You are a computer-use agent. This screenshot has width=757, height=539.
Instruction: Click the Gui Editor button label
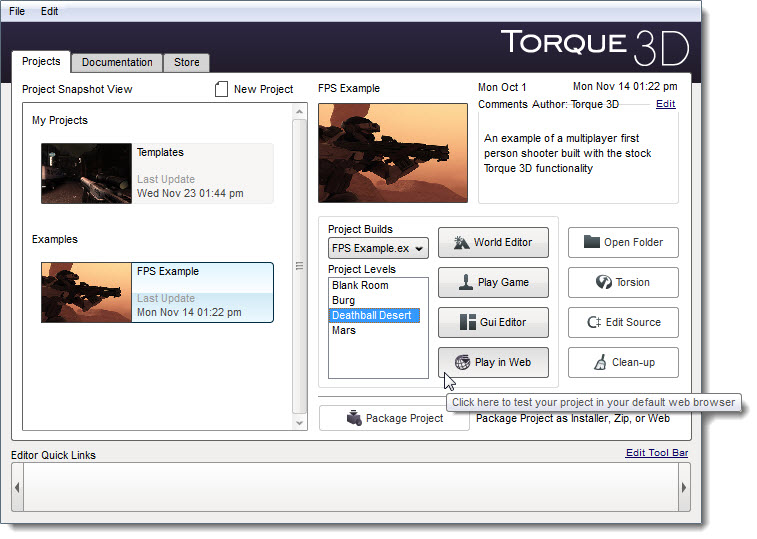[503, 322]
